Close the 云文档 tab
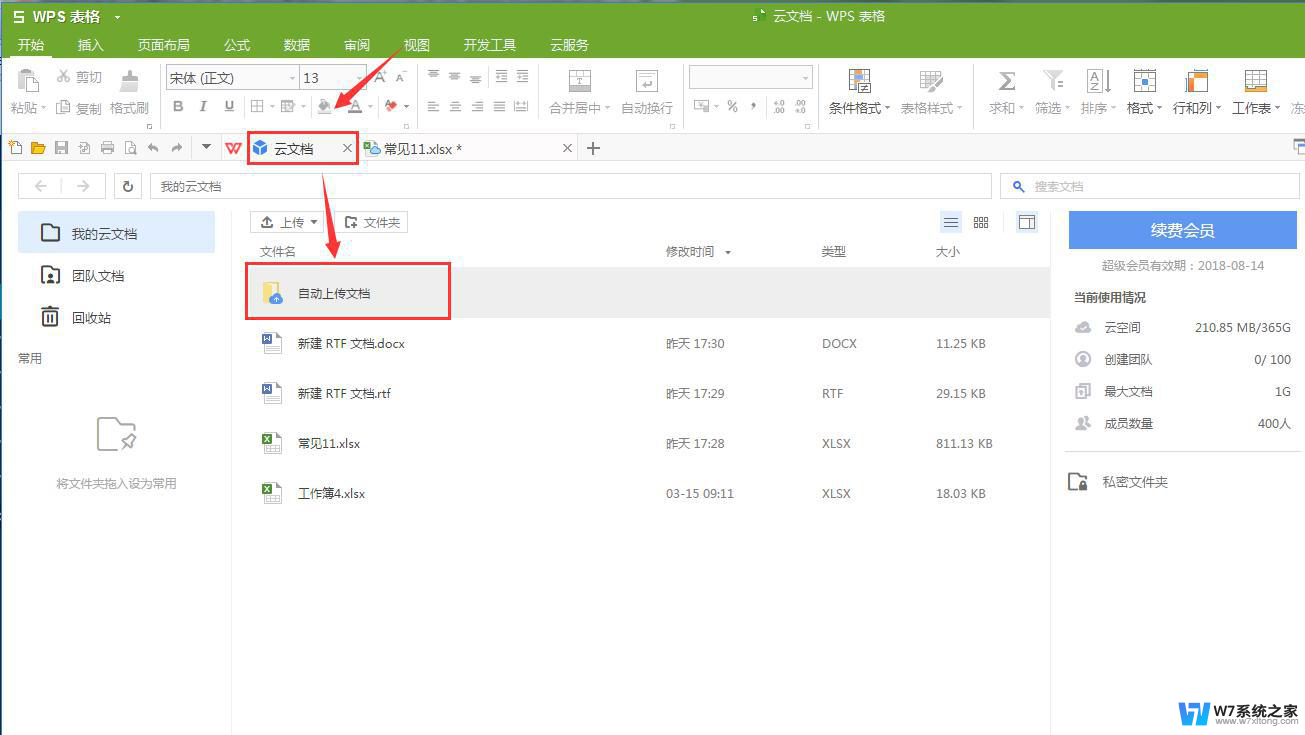The image size is (1305, 735). [x=348, y=148]
